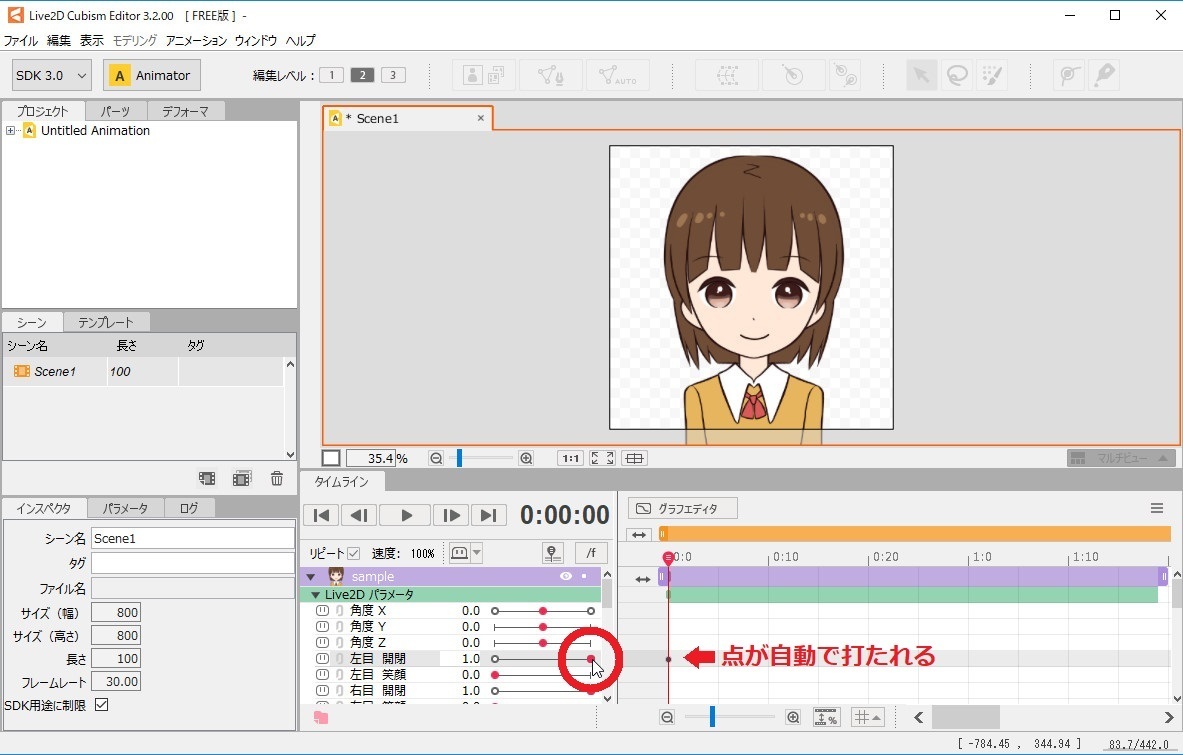Switch to the テンプレート tab
1183x755 pixels.
click(x=106, y=322)
